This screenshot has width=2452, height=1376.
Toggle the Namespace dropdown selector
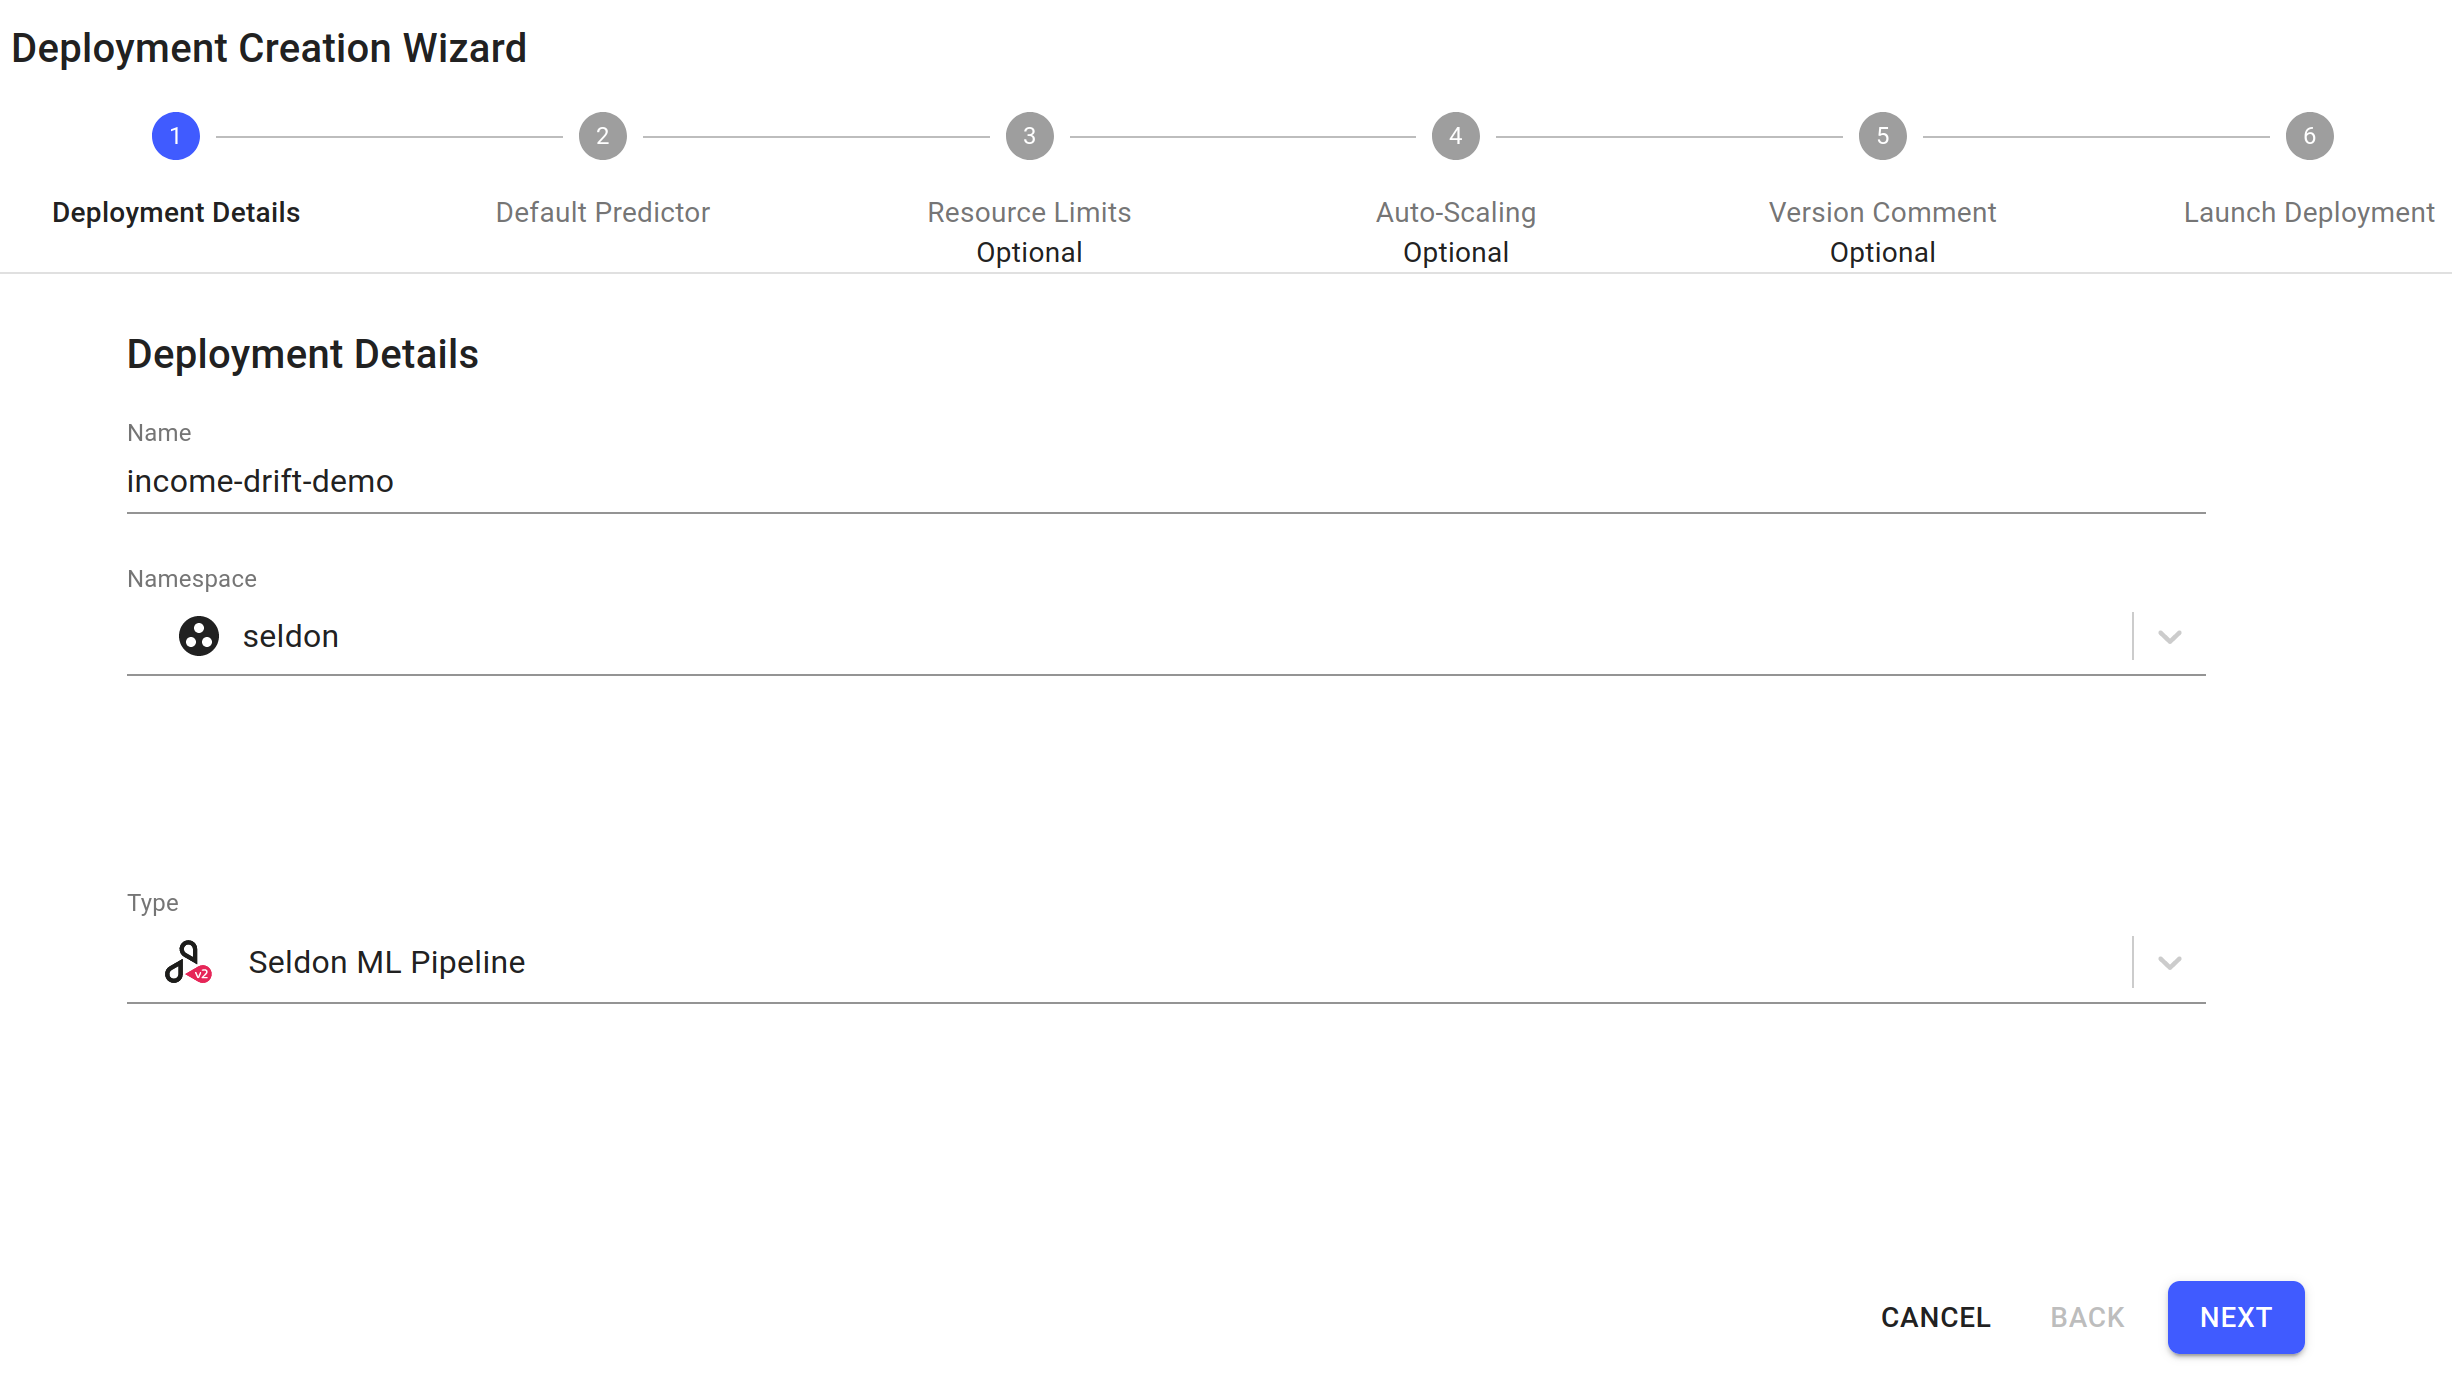click(2169, 637)
